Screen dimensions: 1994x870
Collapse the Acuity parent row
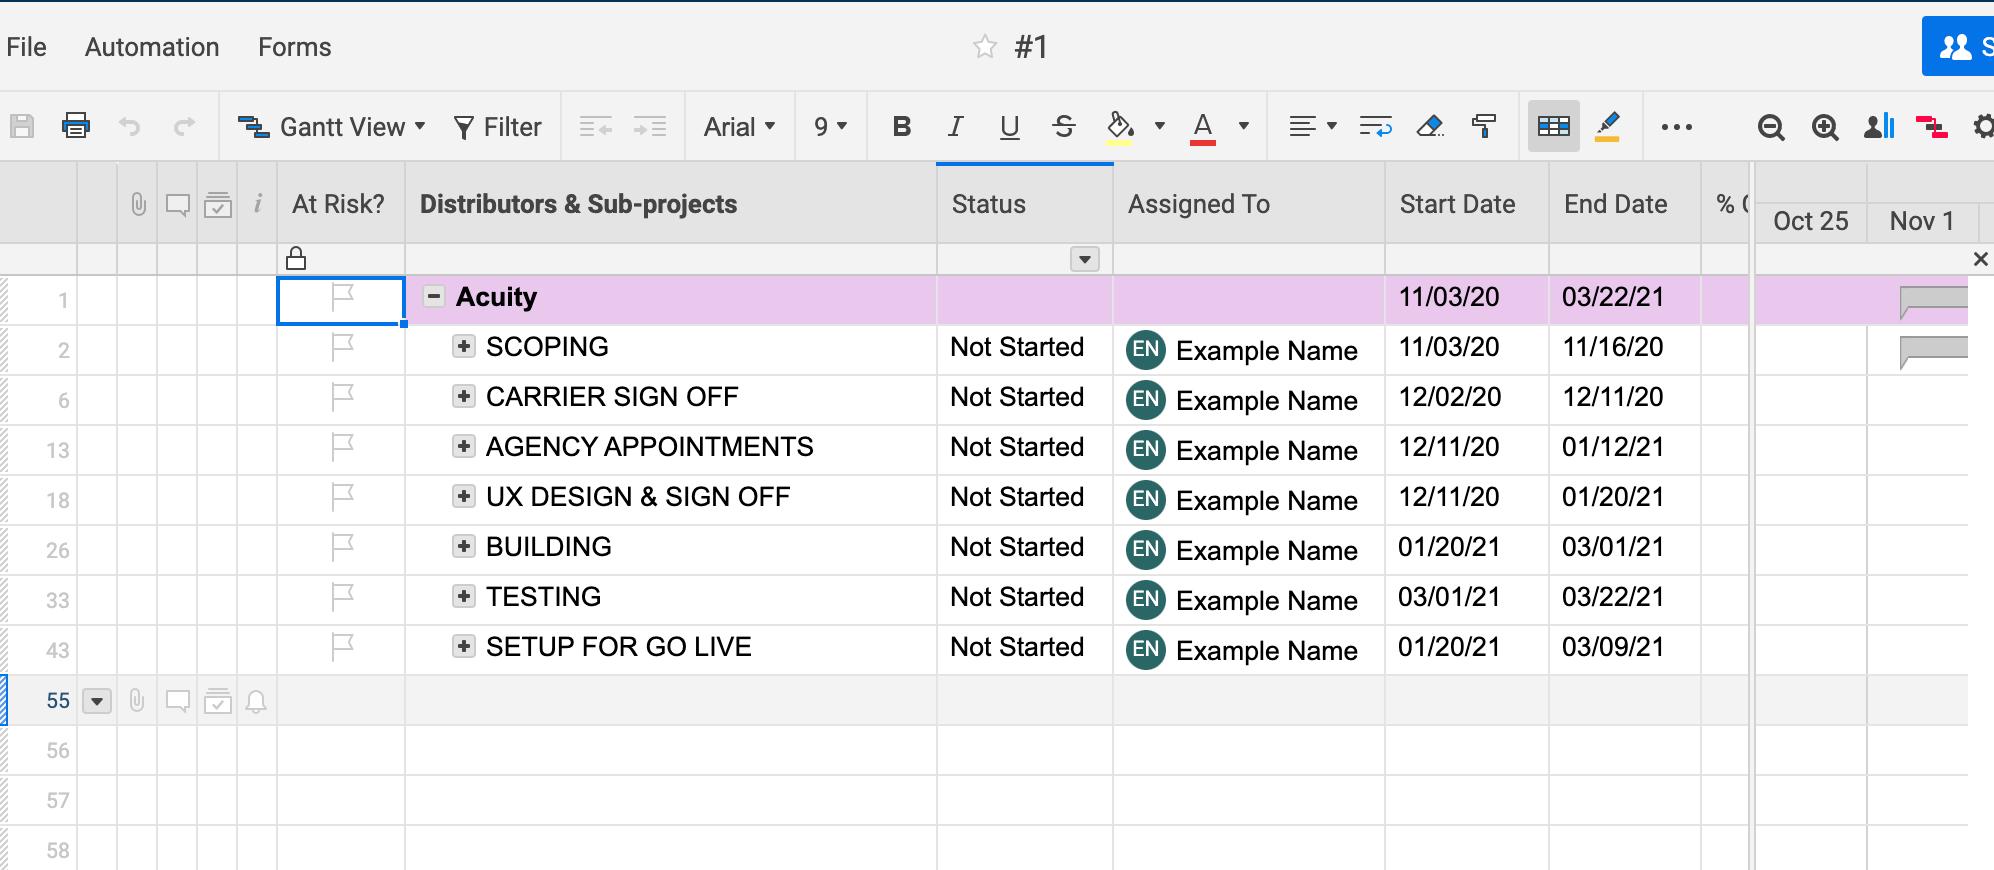434,296
